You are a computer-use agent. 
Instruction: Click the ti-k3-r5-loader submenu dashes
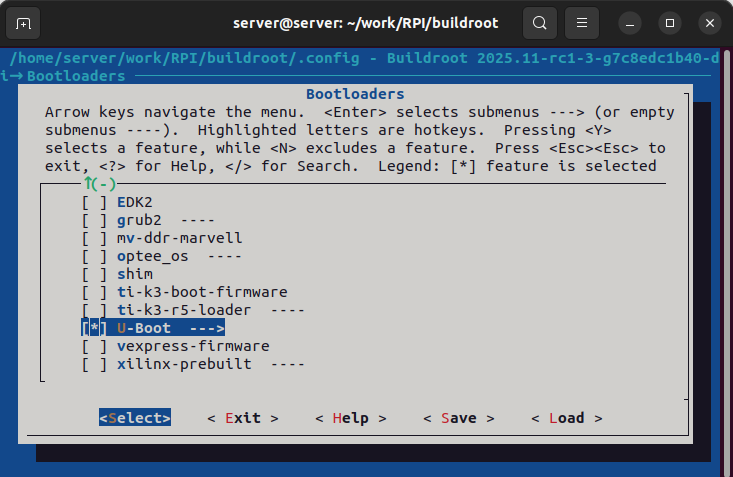(x=287, y=310)
